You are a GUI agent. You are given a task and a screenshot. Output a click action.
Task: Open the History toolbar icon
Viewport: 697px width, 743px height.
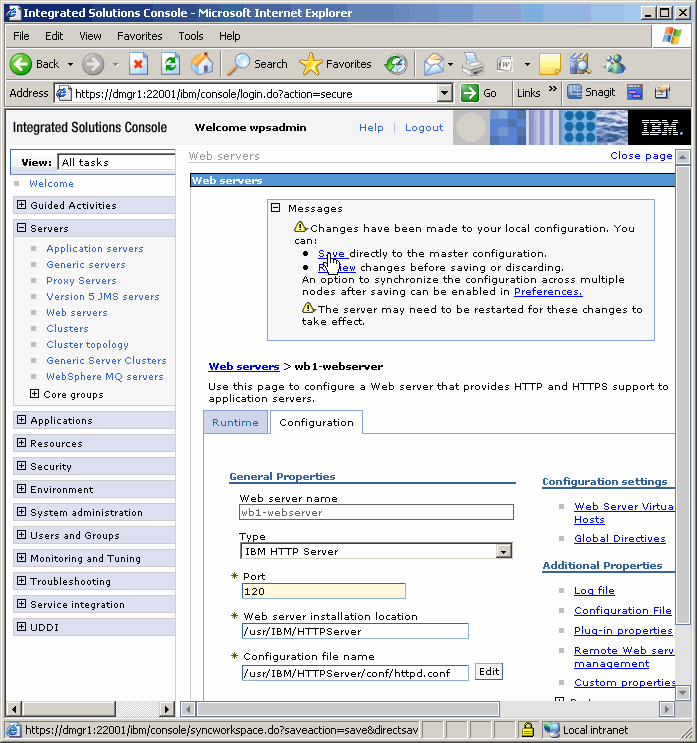point(396,64)
